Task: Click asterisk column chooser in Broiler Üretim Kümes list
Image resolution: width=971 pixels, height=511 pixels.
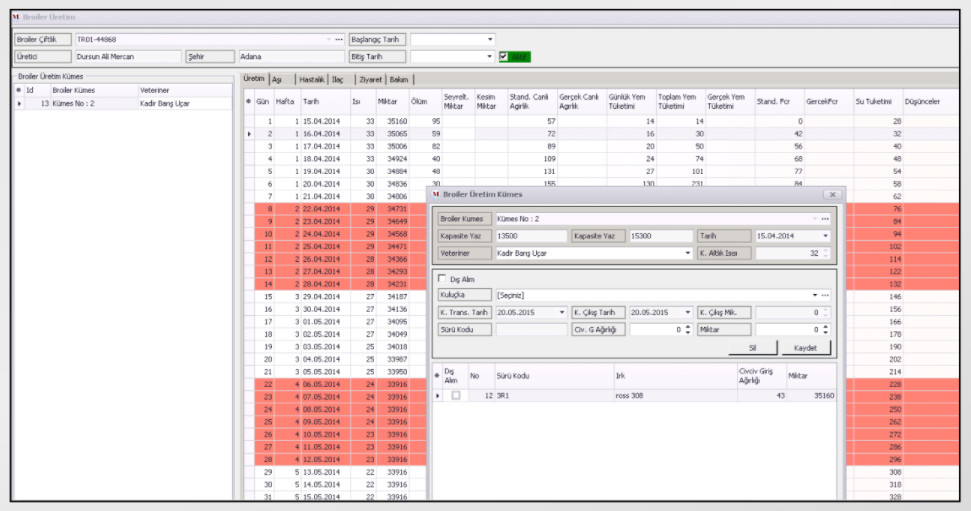Action: click(x=19, y=90)
